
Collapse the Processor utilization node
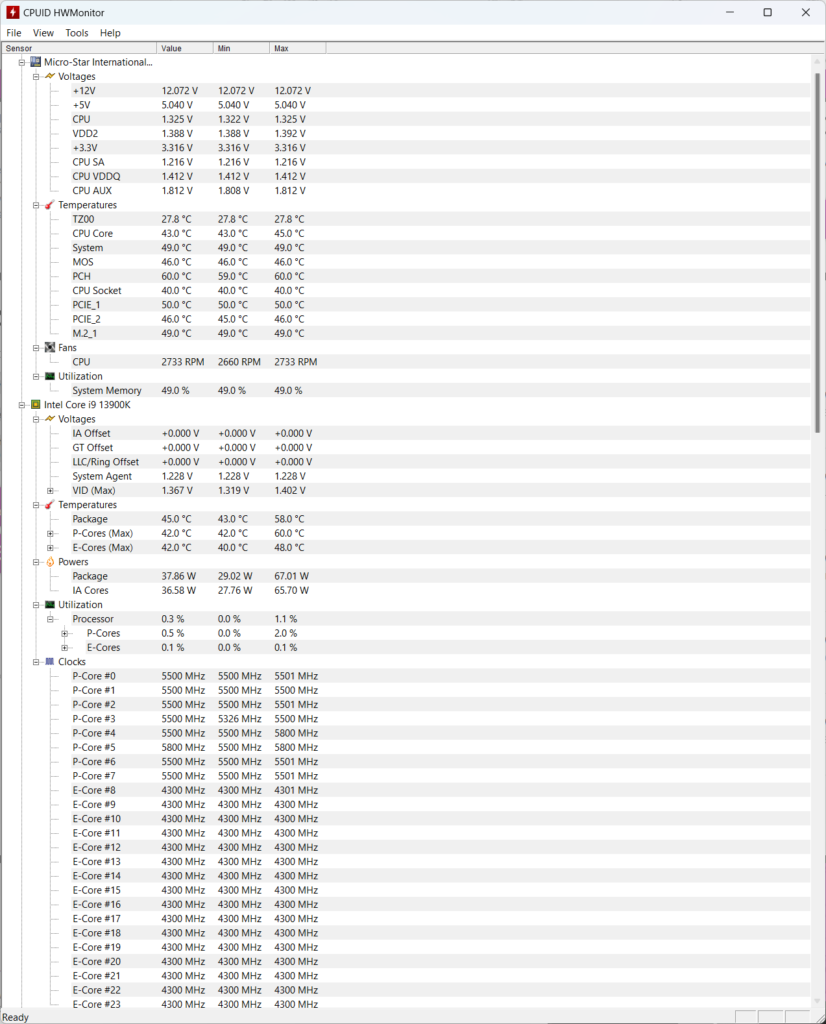point(50,619)
